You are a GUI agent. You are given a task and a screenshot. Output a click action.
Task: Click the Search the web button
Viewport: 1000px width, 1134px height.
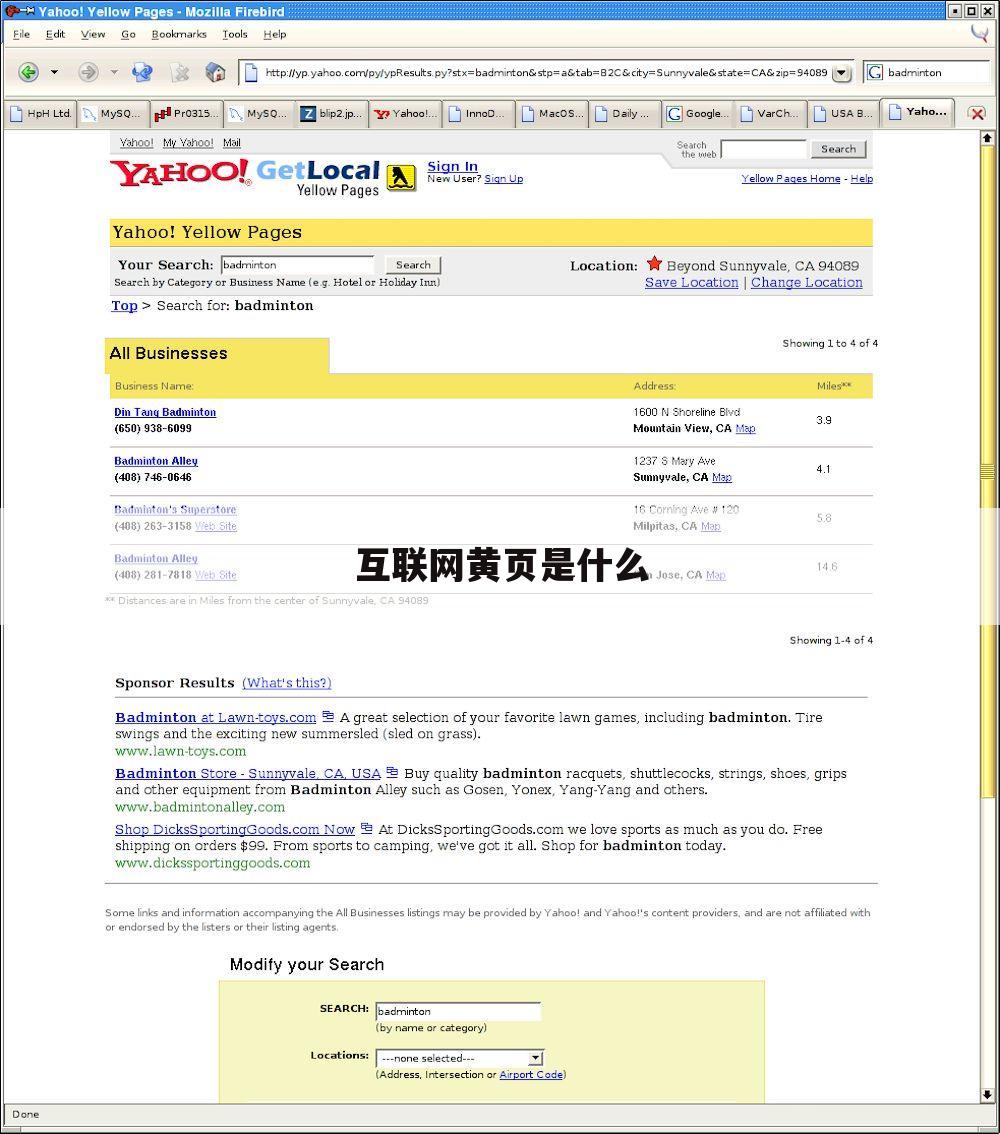838,149
